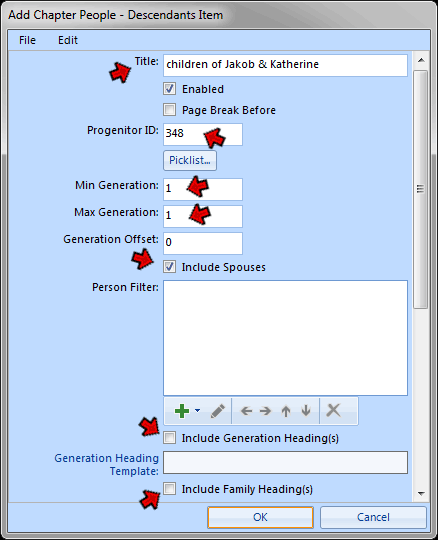
Task: Click the scrollbar up arrow
Action: click(x=421, y=60)
